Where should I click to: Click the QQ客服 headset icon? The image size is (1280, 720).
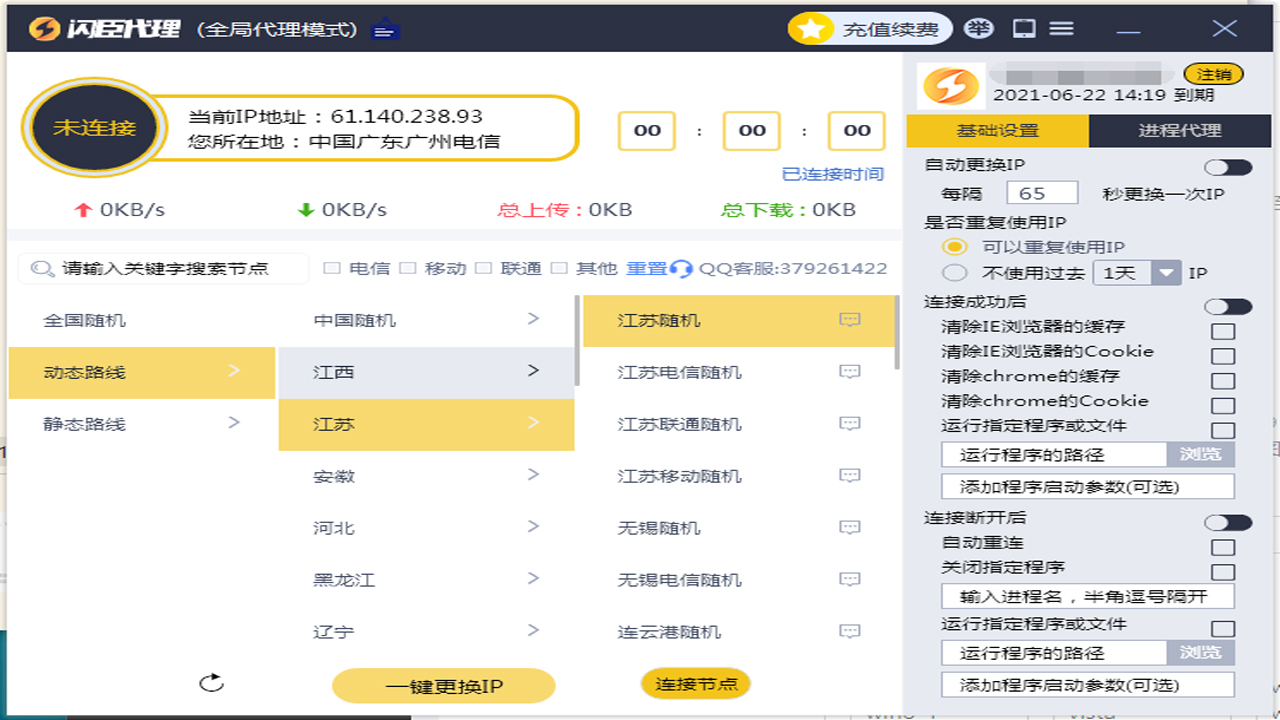(x=682, y=268)
